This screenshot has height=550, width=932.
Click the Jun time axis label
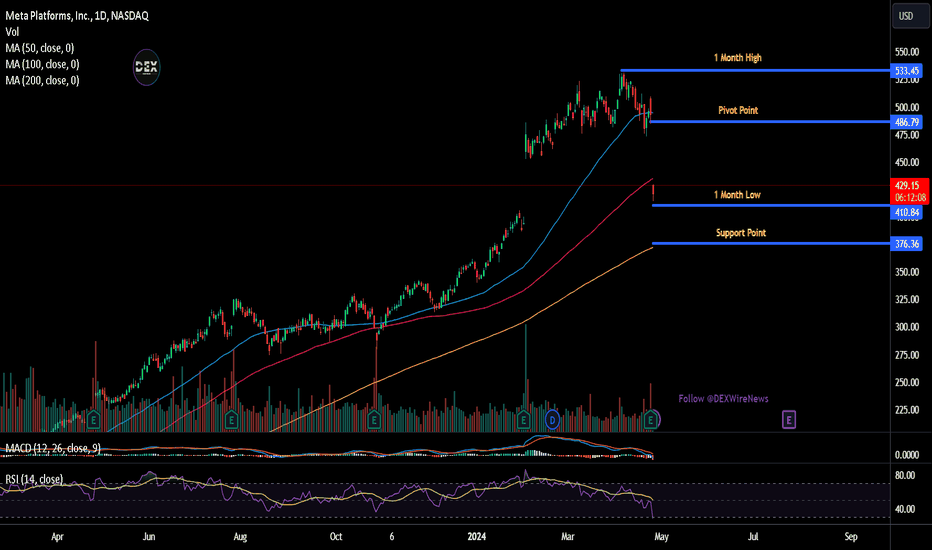click(x=149, y=536)
